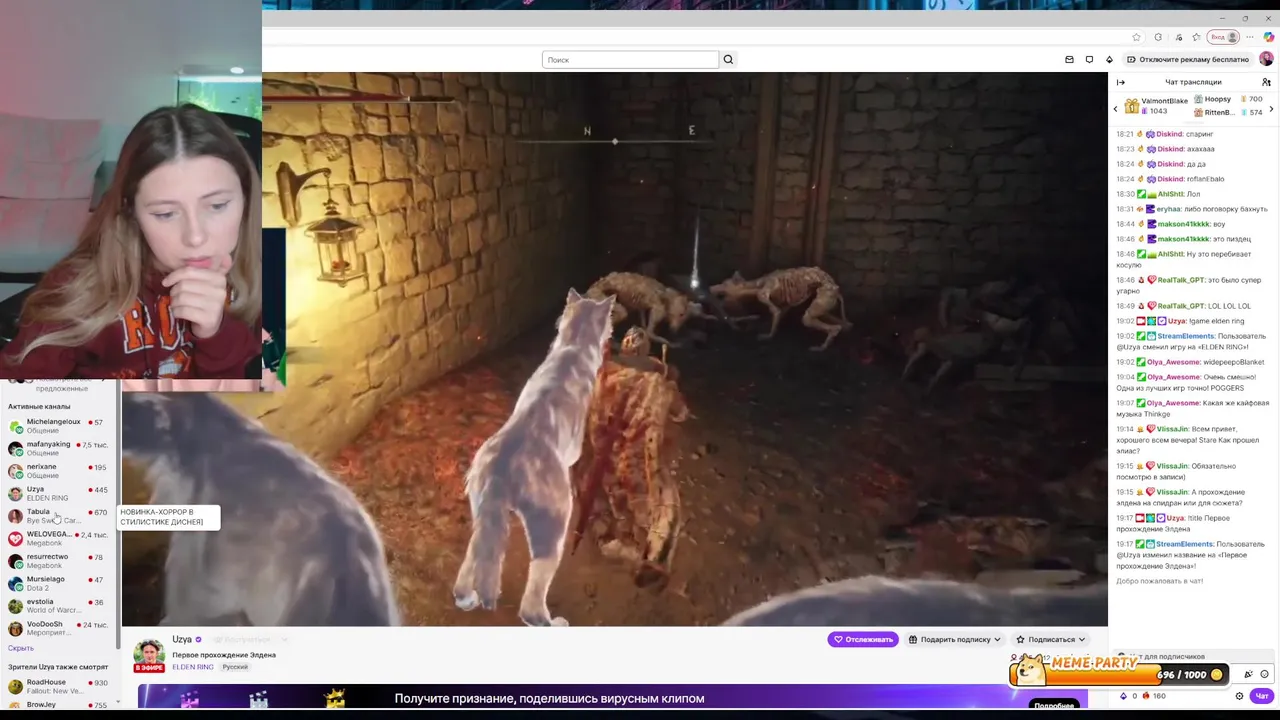Collapse the chat panel arrow icon
The height and width of the screenshot is (720, 1280).
(x=1121, y=82)
